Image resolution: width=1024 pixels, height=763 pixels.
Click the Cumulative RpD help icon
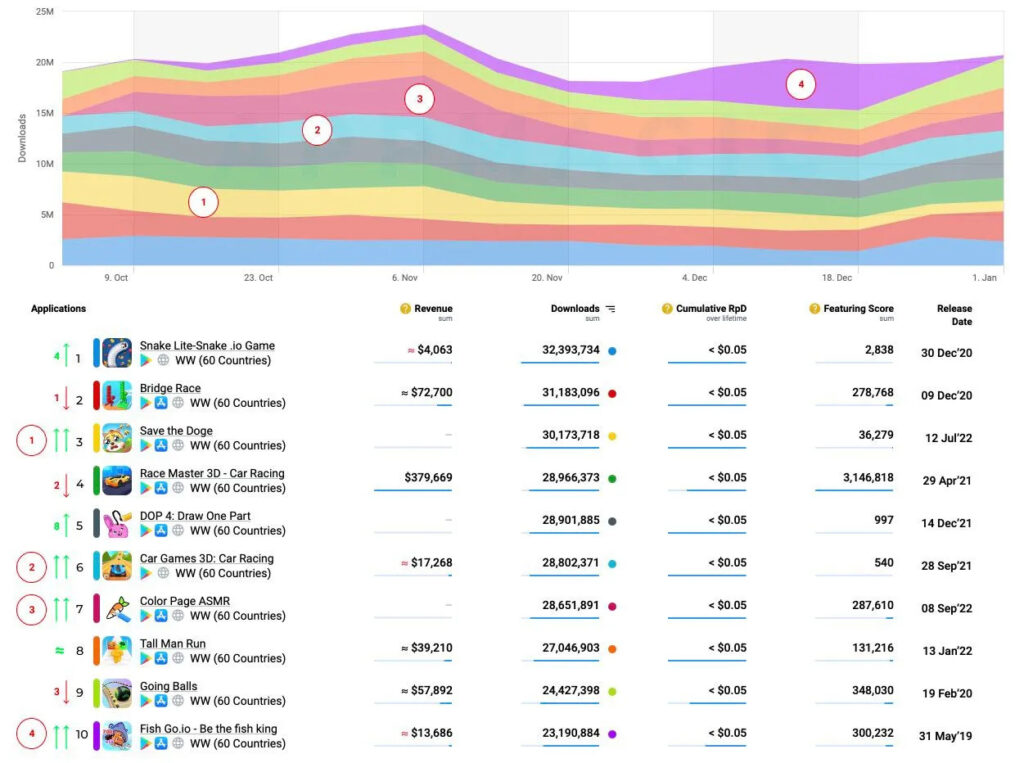(667, 309)
